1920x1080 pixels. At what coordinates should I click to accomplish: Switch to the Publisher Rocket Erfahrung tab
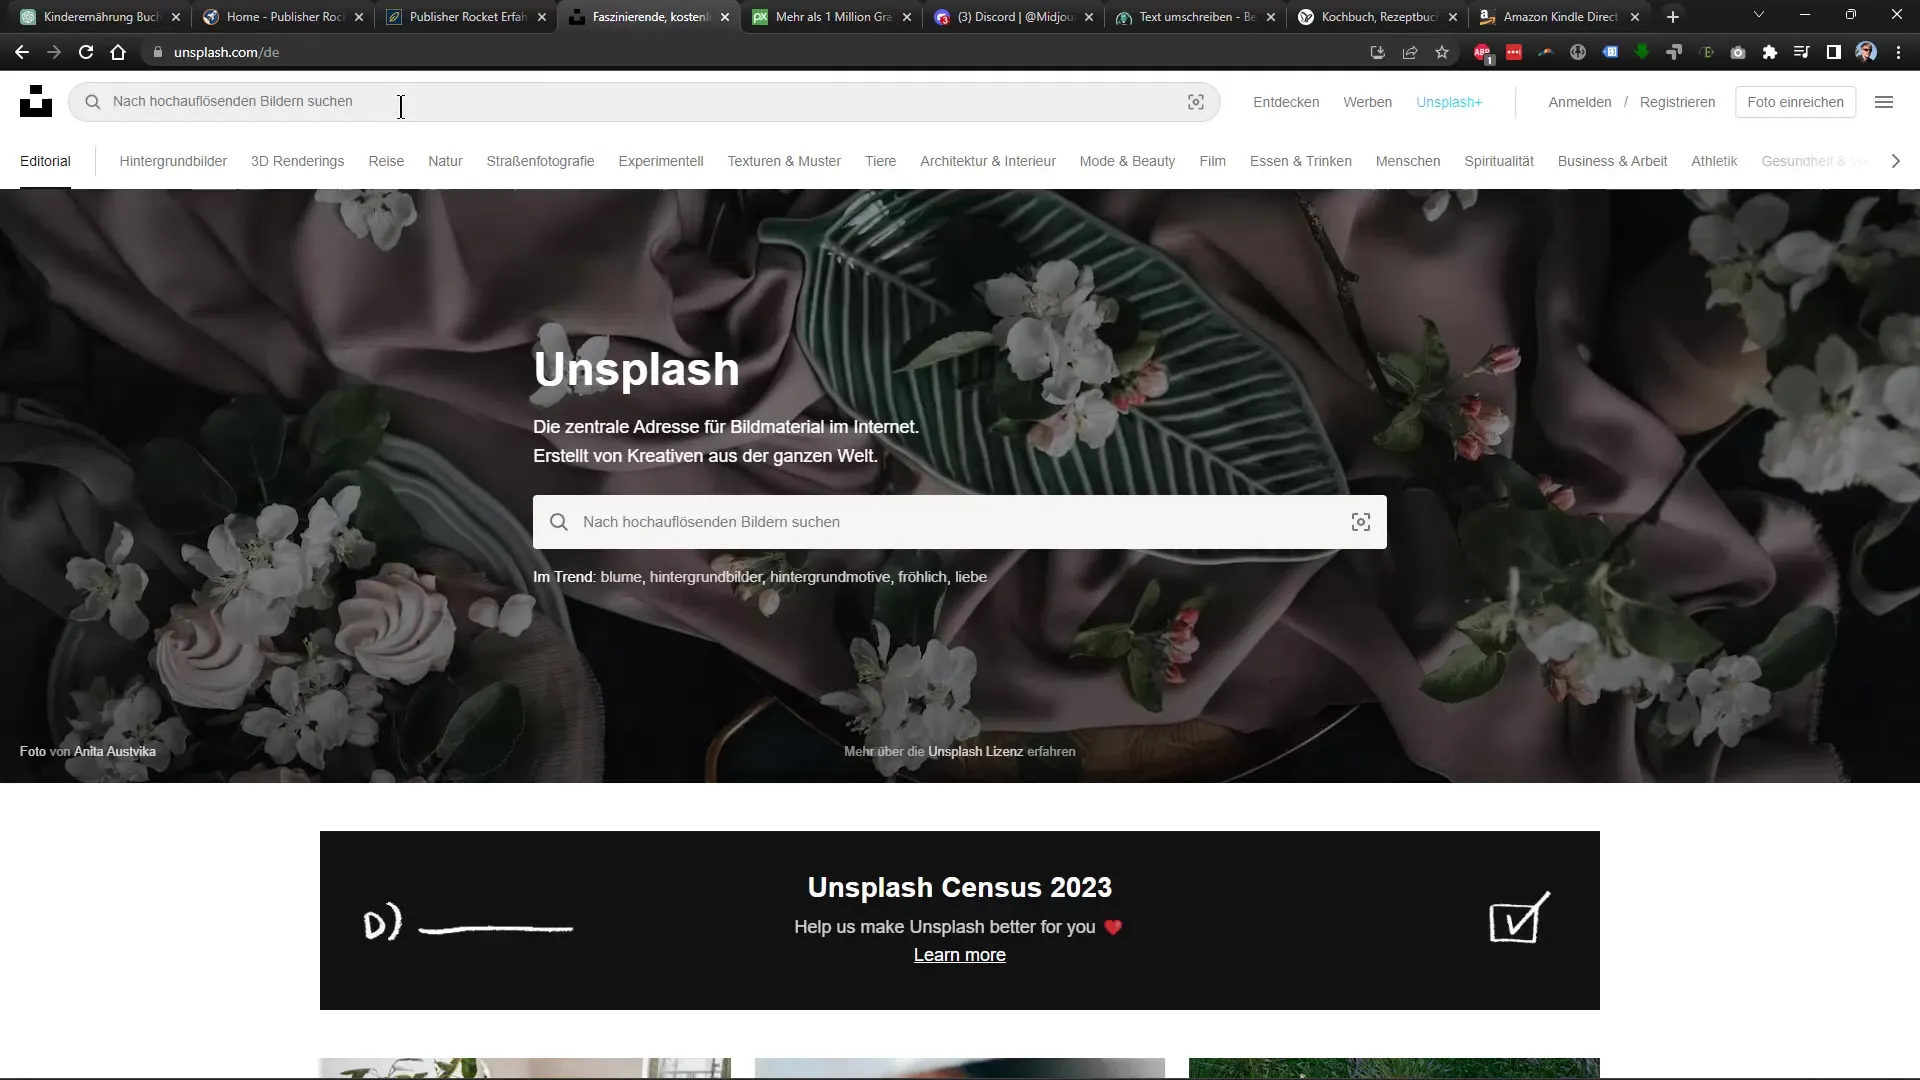tap(466, 17)
